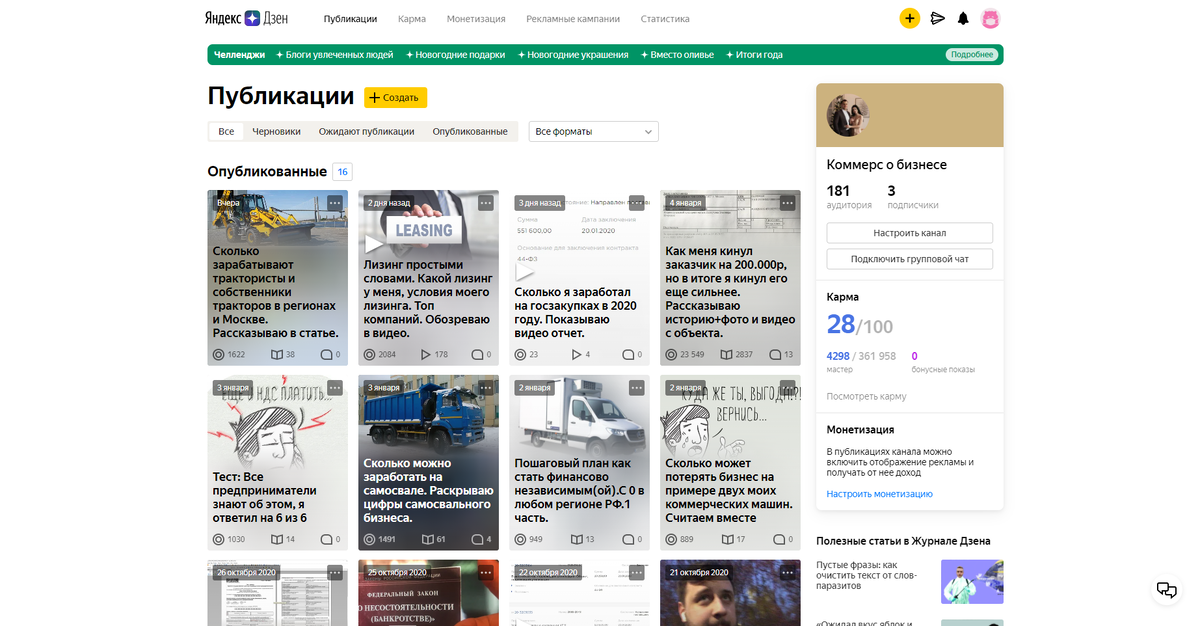The image size is (1200, 626).
Task: Open the Монетизация menu item
Action: pyautogui.click(x=475, y=18)
